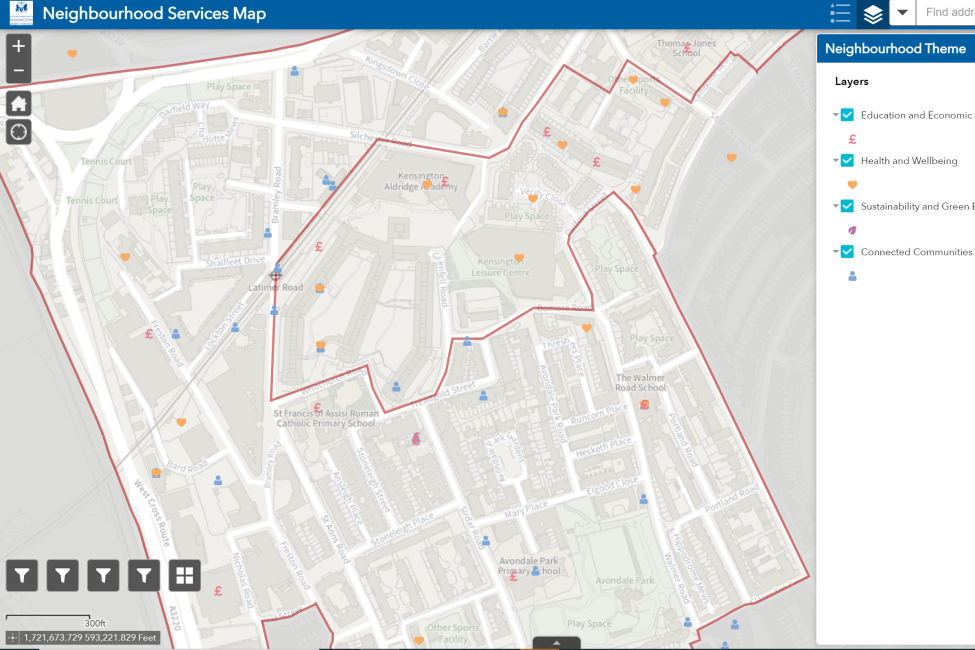Toggle off the Connected Communities layer

tap(849, 251)
